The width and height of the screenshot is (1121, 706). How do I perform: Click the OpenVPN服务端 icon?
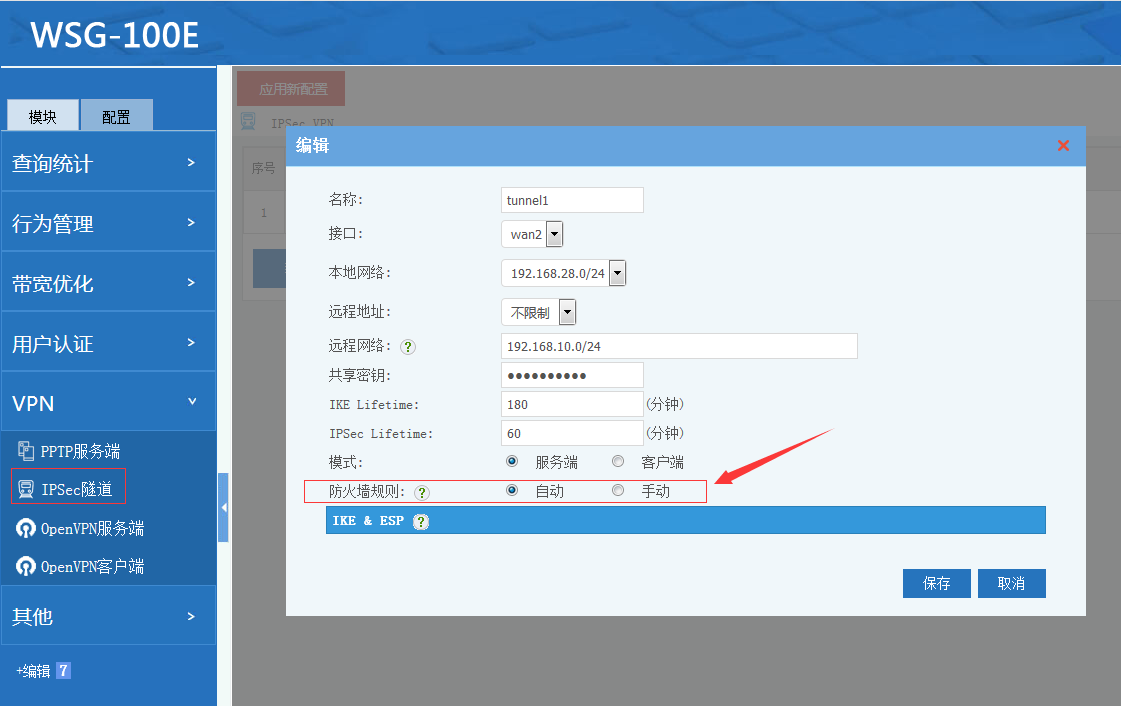point(26,528)
